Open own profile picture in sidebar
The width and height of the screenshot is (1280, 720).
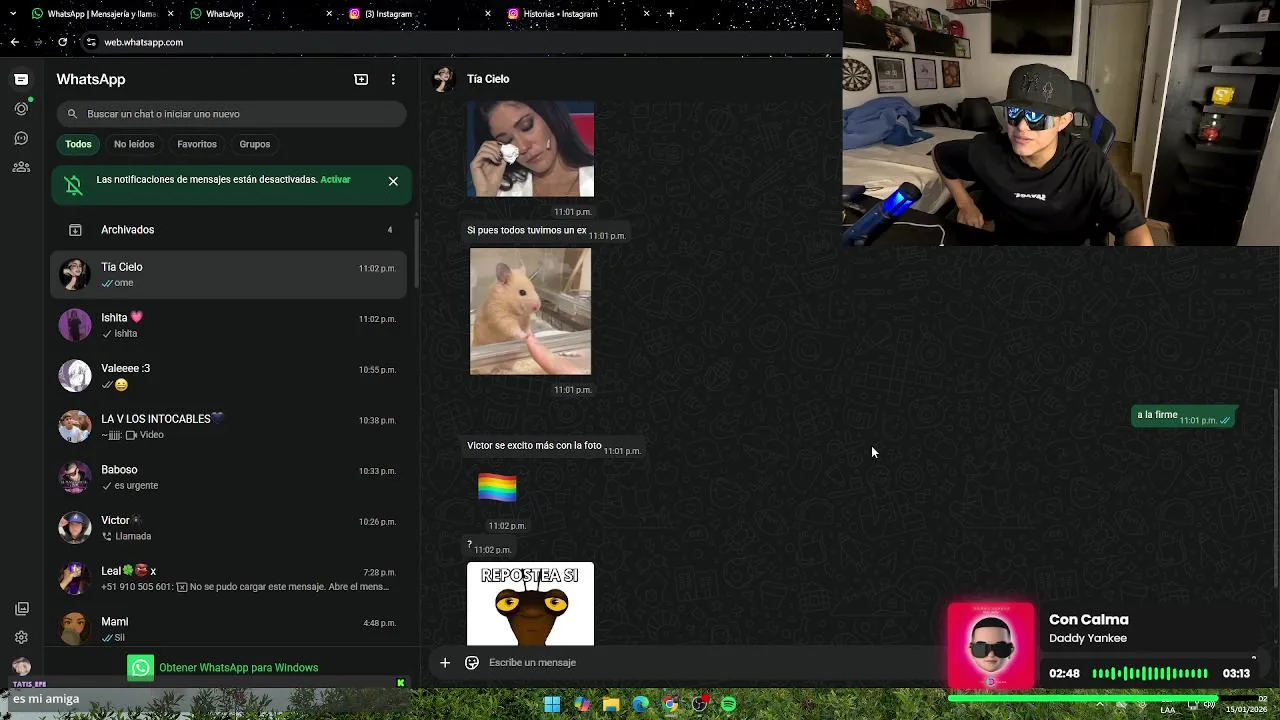21,667
